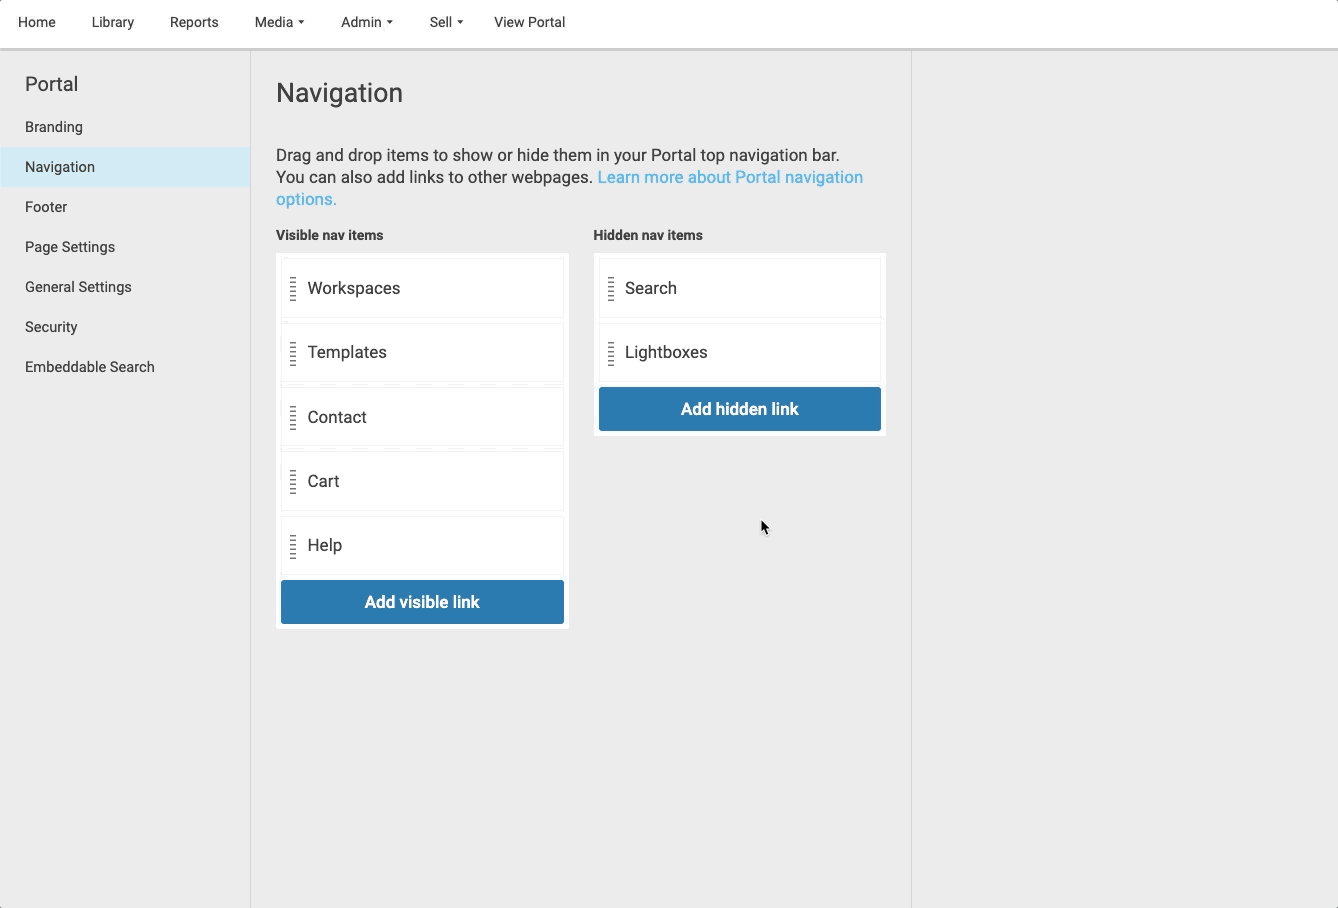The height and width of the screenshot is (908, 1338).
Task: Click the drag handle beside Help
Action: (293, 545)
